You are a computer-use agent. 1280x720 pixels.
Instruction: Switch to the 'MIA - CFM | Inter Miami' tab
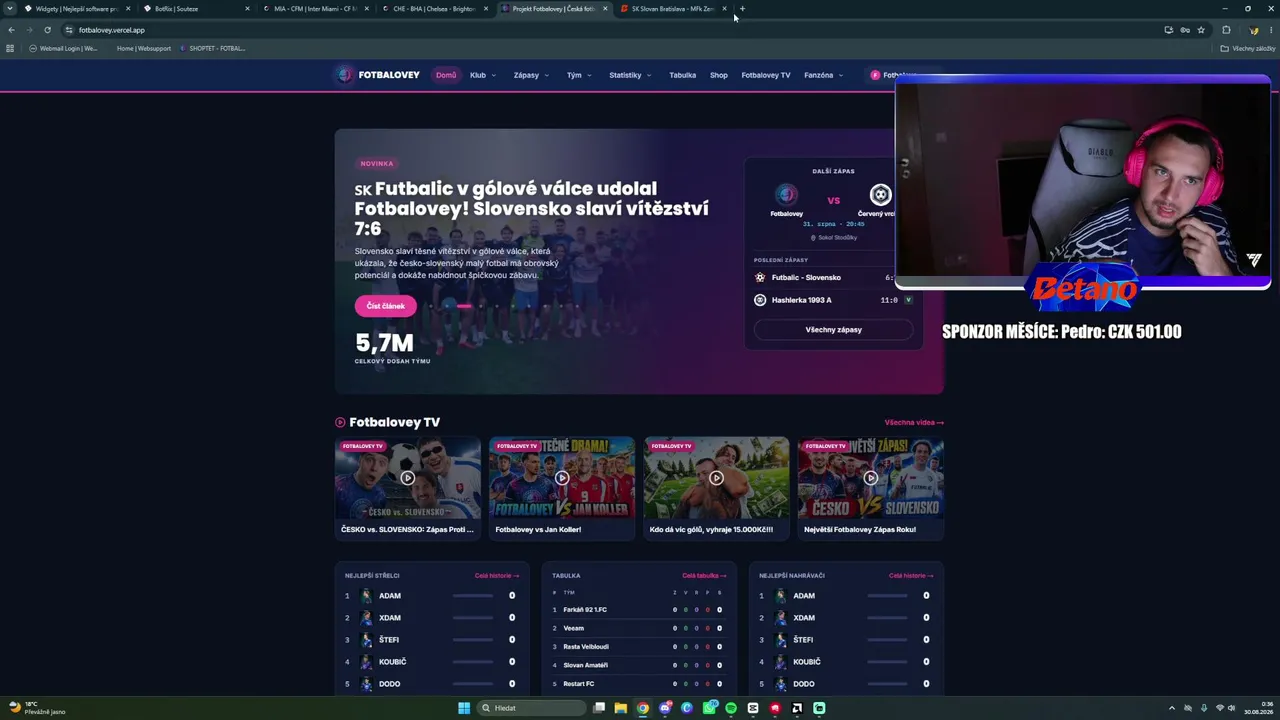pos(315,9)
